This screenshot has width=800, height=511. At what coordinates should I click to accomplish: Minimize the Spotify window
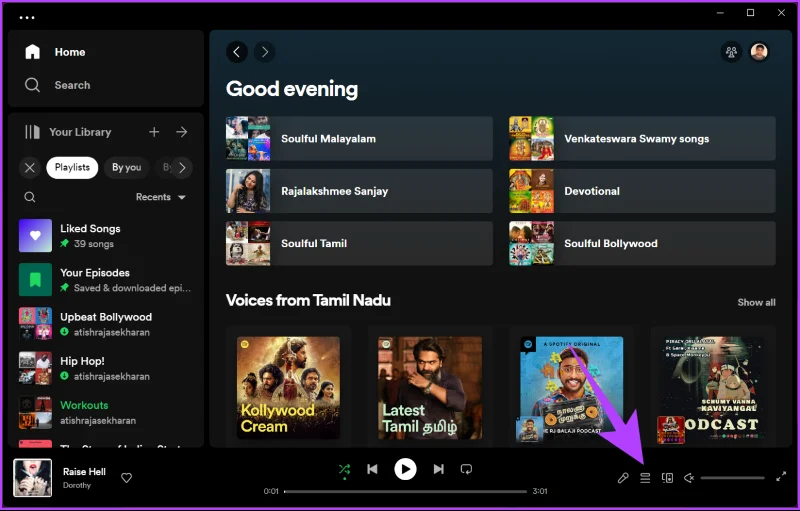(x=720, y=13)
